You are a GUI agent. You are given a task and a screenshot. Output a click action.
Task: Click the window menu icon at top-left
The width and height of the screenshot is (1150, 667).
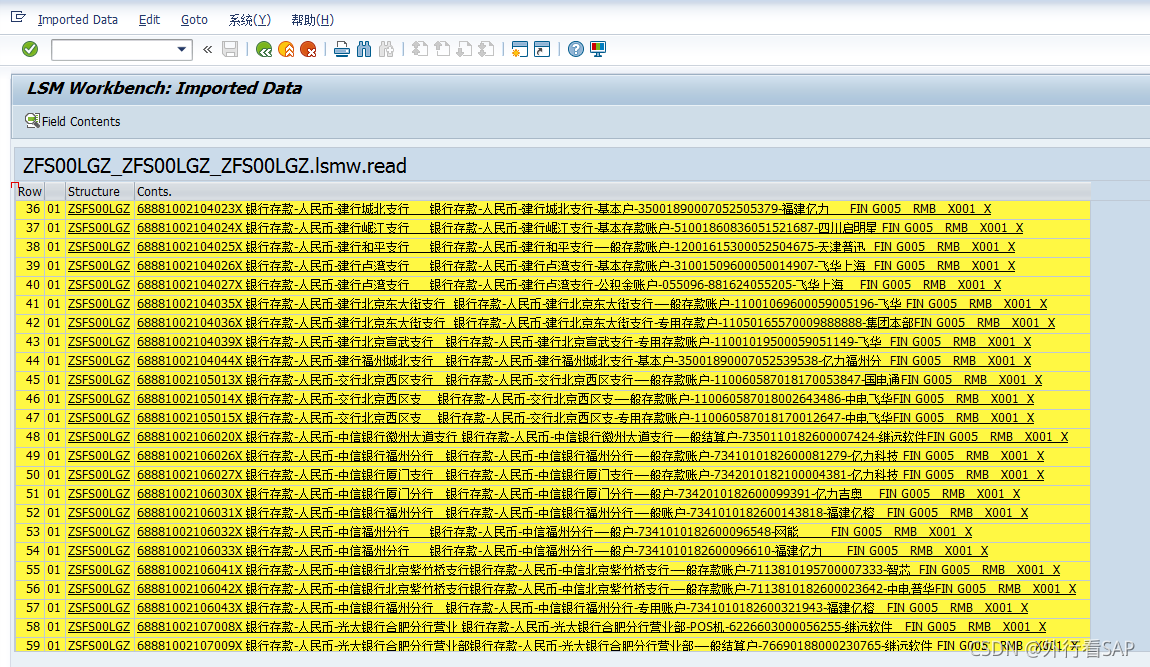click(18, 18)
